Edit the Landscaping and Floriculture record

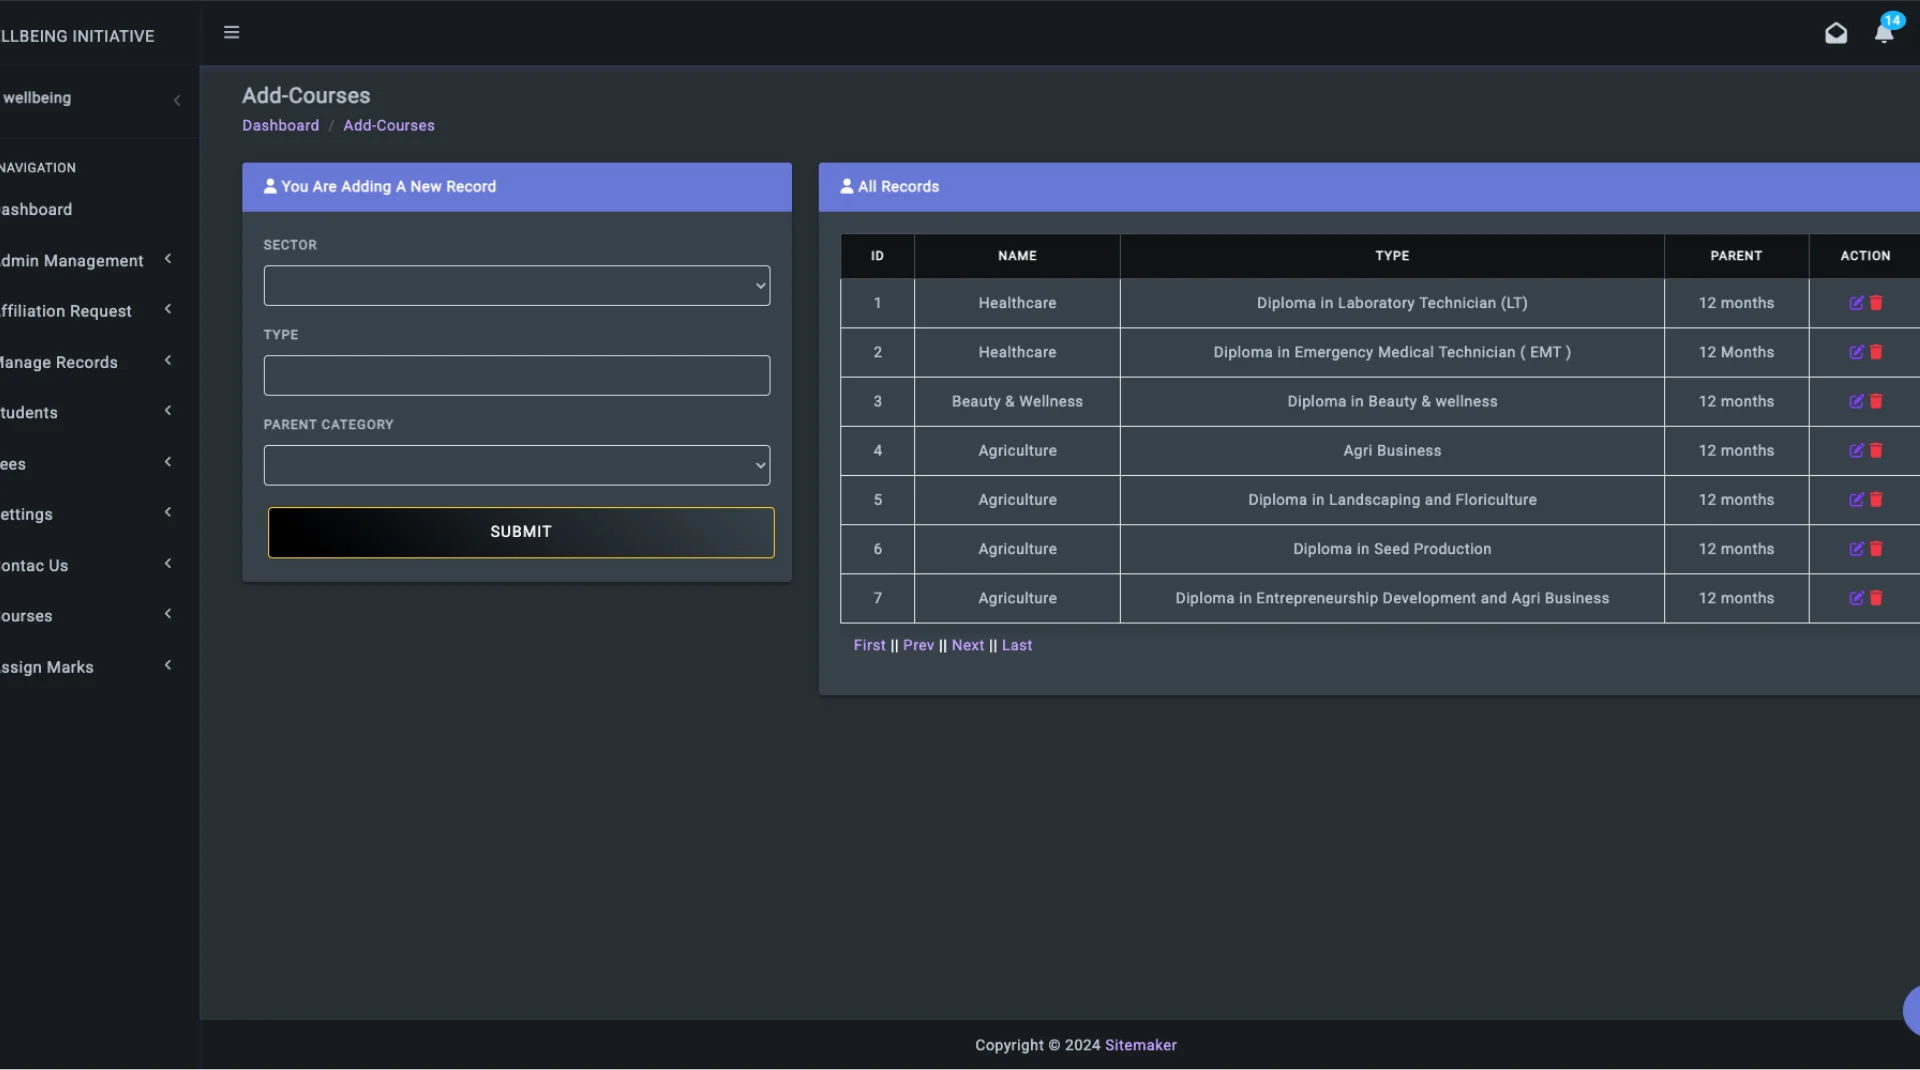coord(1856,500)
